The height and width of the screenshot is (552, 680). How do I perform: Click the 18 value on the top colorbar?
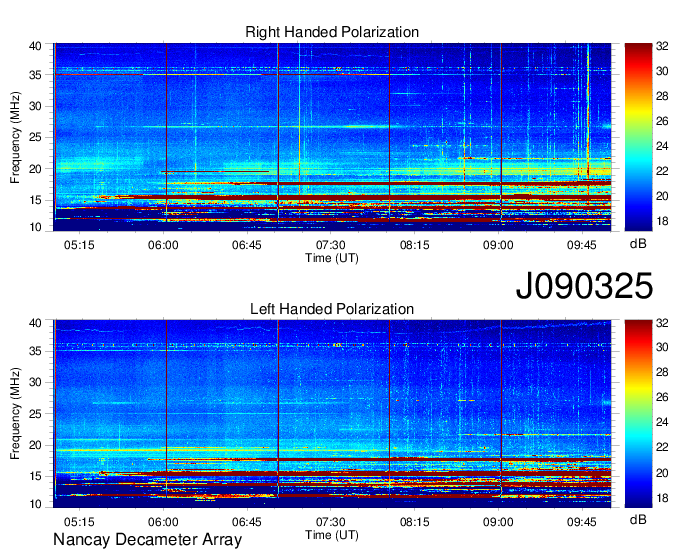coord(662,221)
